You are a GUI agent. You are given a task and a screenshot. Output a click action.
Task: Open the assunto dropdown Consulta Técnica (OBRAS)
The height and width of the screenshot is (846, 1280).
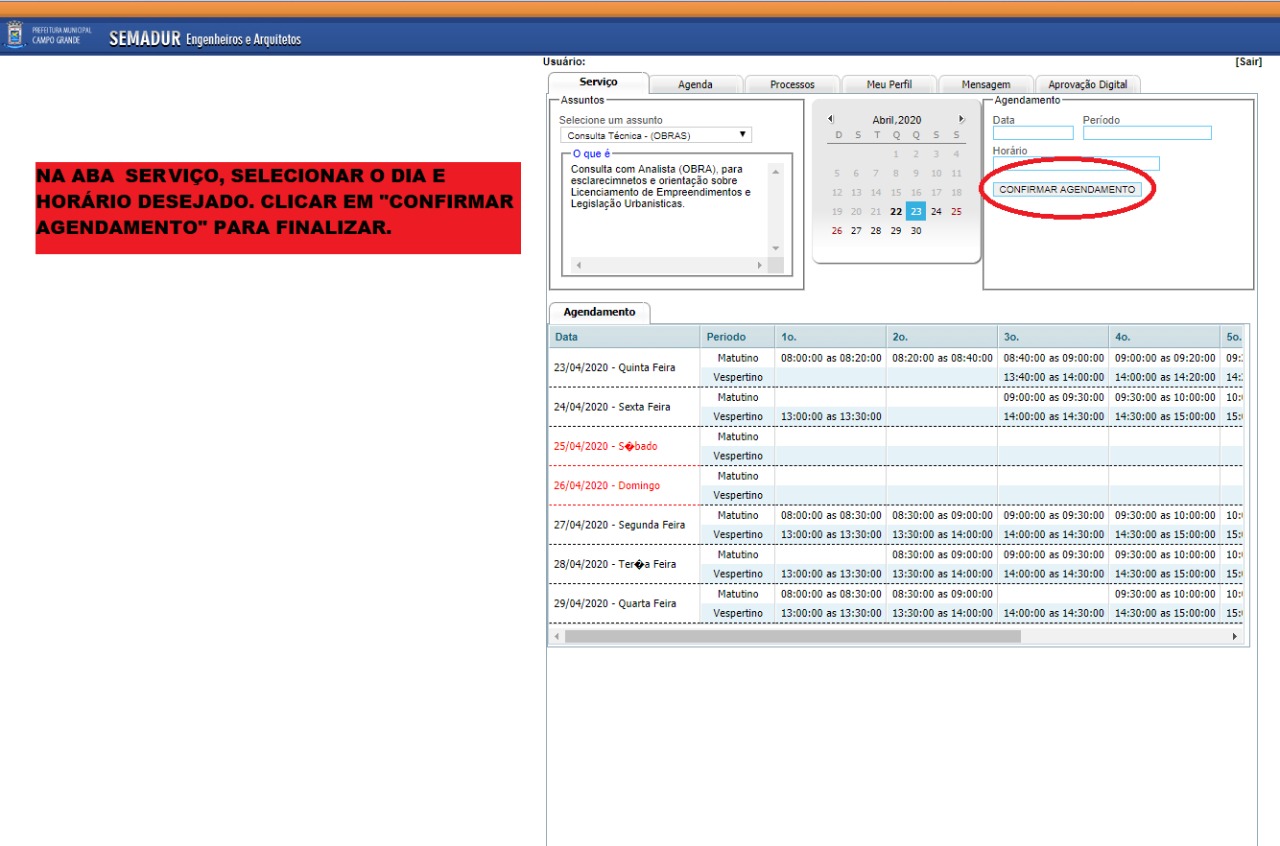[655, 135]
